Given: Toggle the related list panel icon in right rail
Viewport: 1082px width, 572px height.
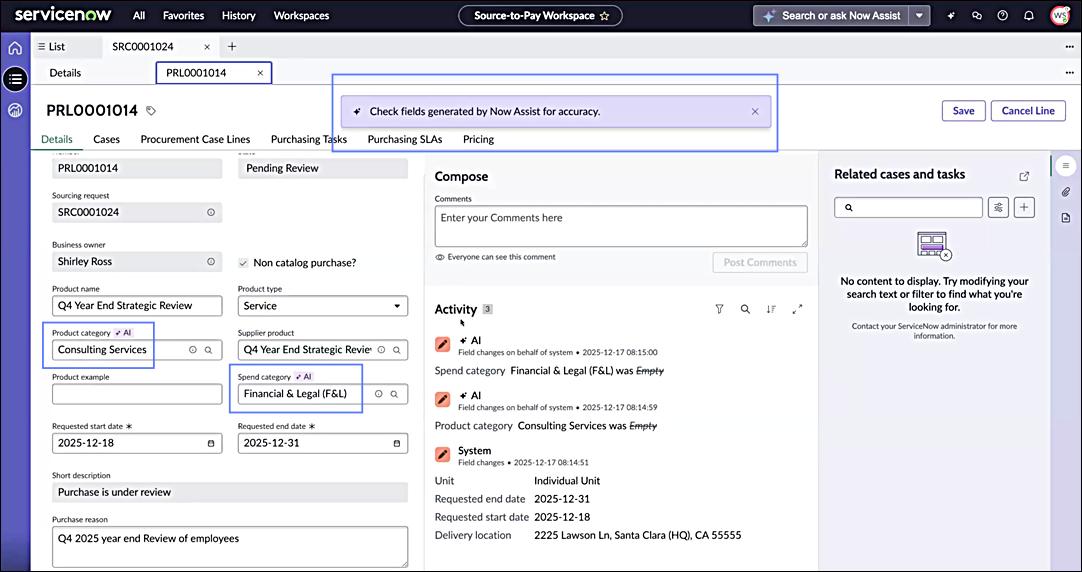Looking at the screenshot, I should coord(1066,166).
